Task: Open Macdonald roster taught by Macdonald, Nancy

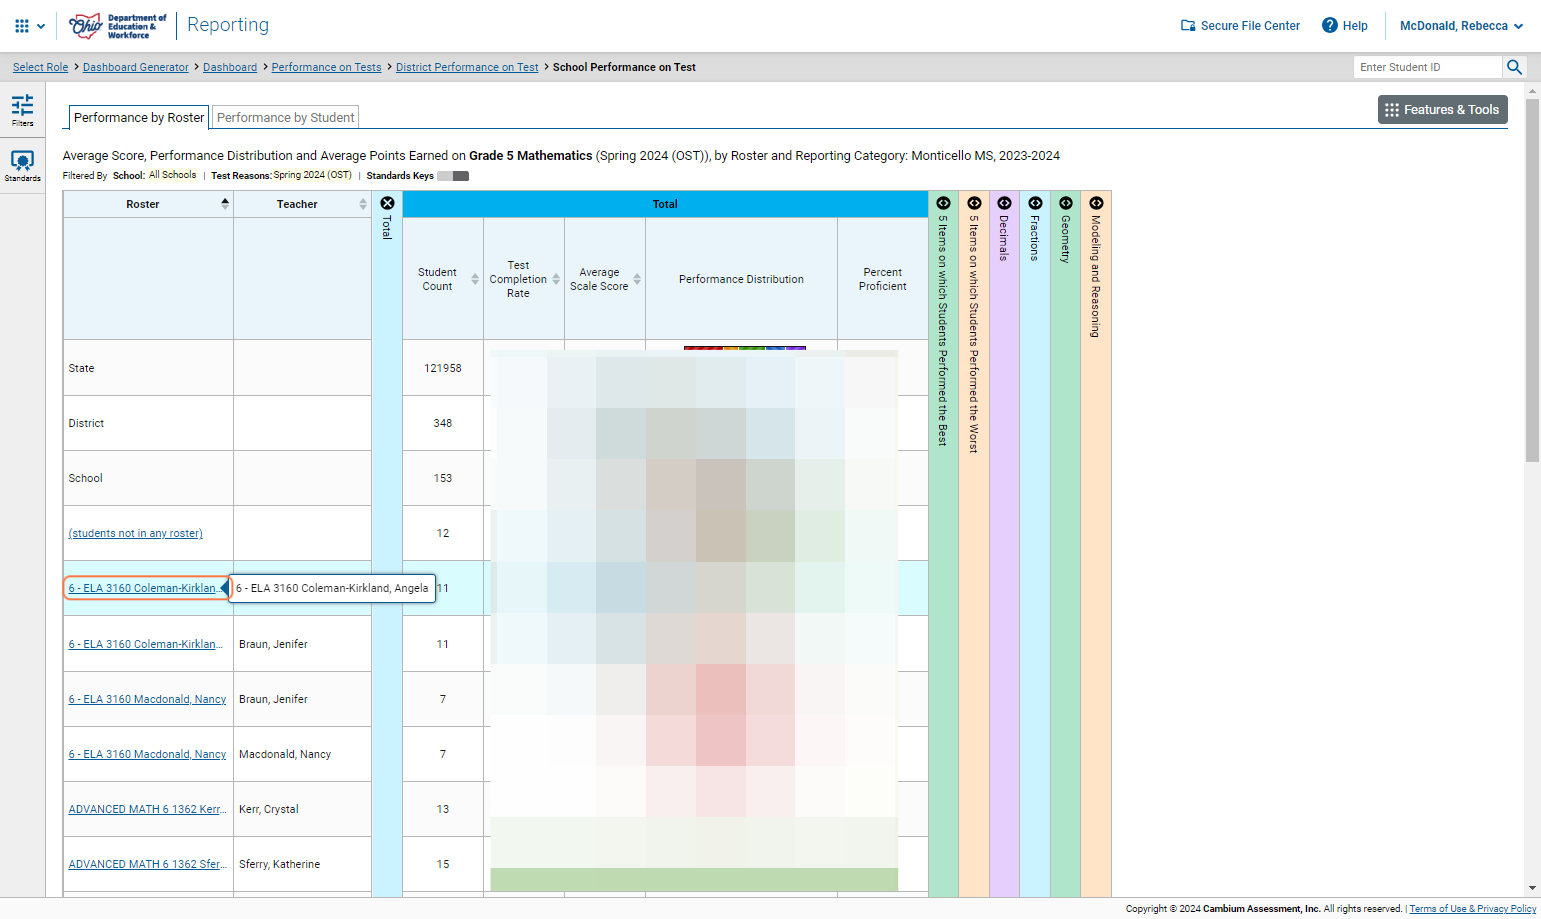Action: (x=147, y=754)
